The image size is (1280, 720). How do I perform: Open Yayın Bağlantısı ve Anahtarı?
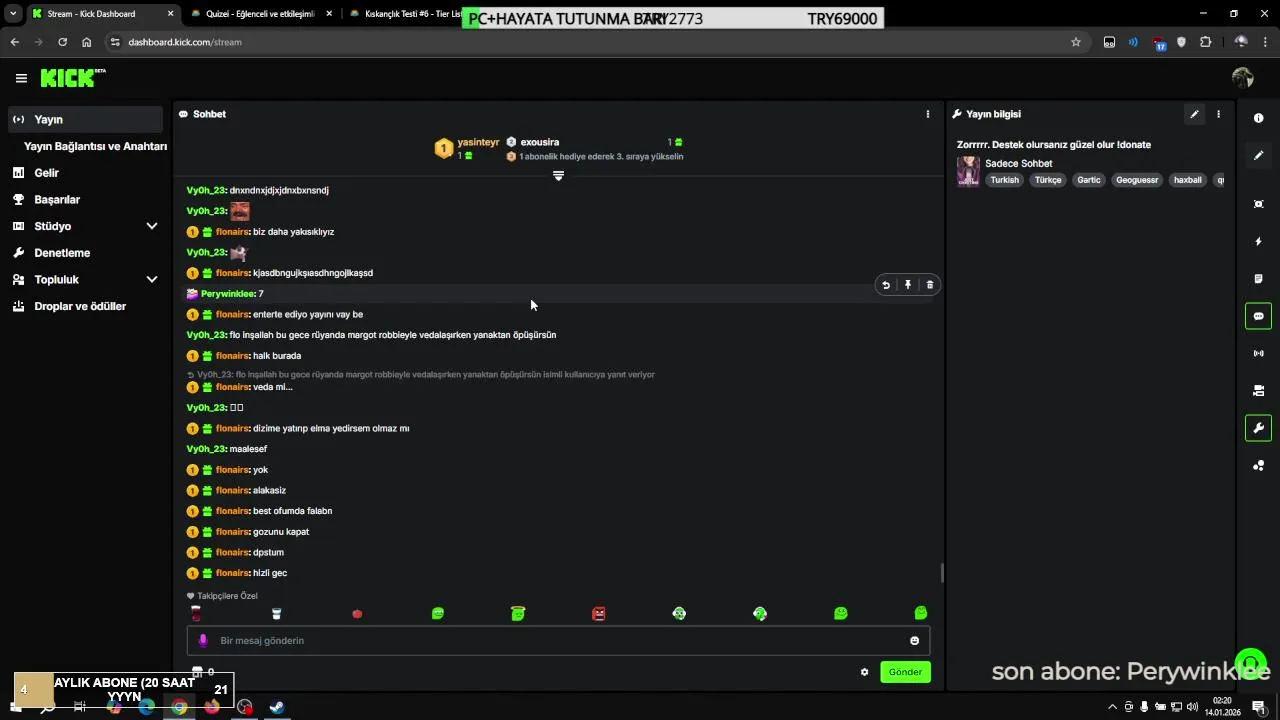pyautogui.click(x=95, y=146)
